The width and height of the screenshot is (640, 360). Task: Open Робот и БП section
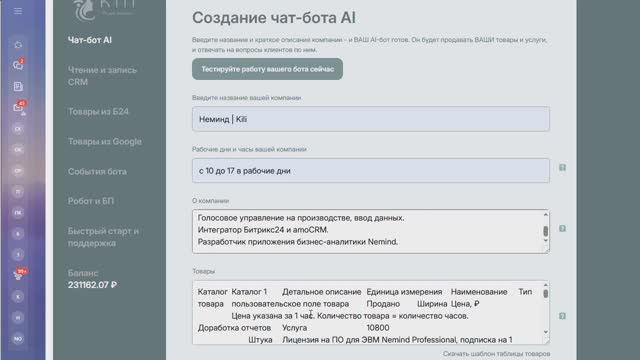[x=91, y=201]
